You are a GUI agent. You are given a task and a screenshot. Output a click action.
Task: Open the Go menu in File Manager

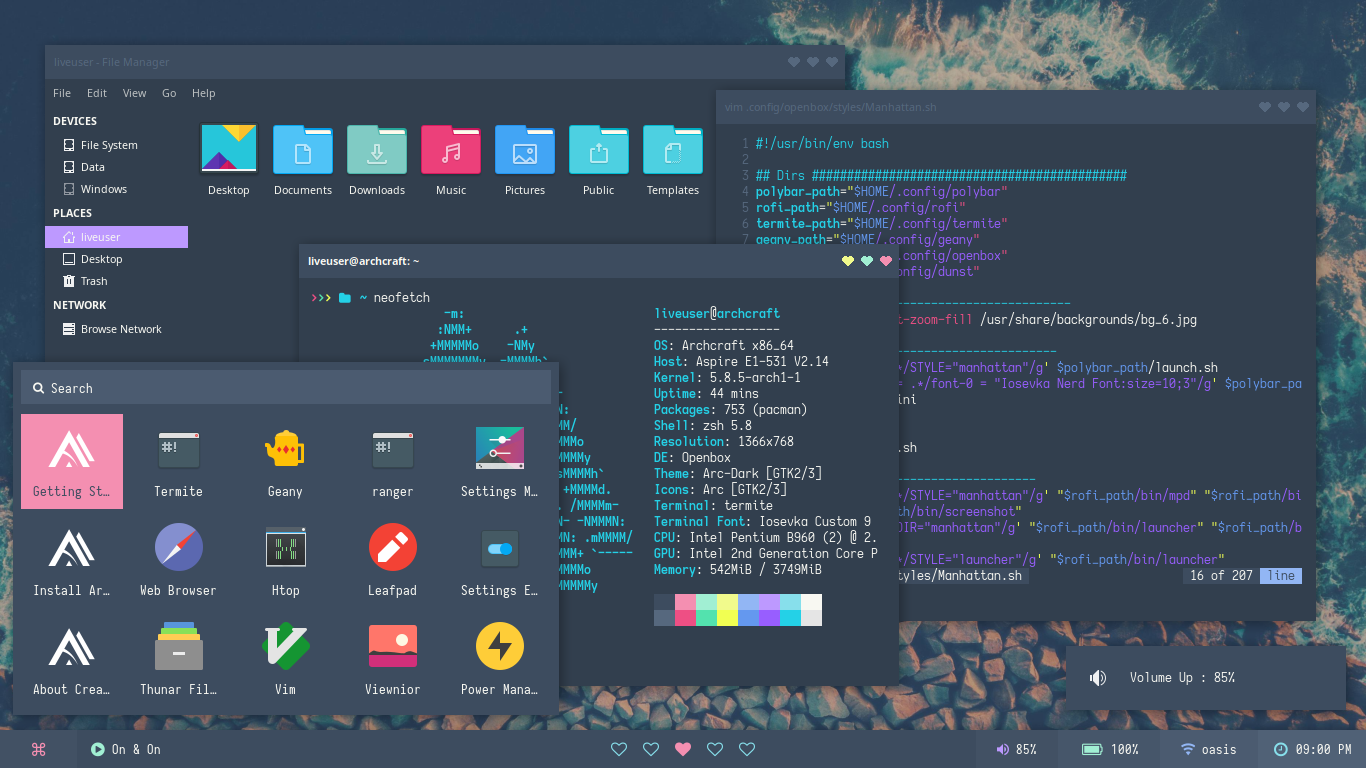coord(169,93)
